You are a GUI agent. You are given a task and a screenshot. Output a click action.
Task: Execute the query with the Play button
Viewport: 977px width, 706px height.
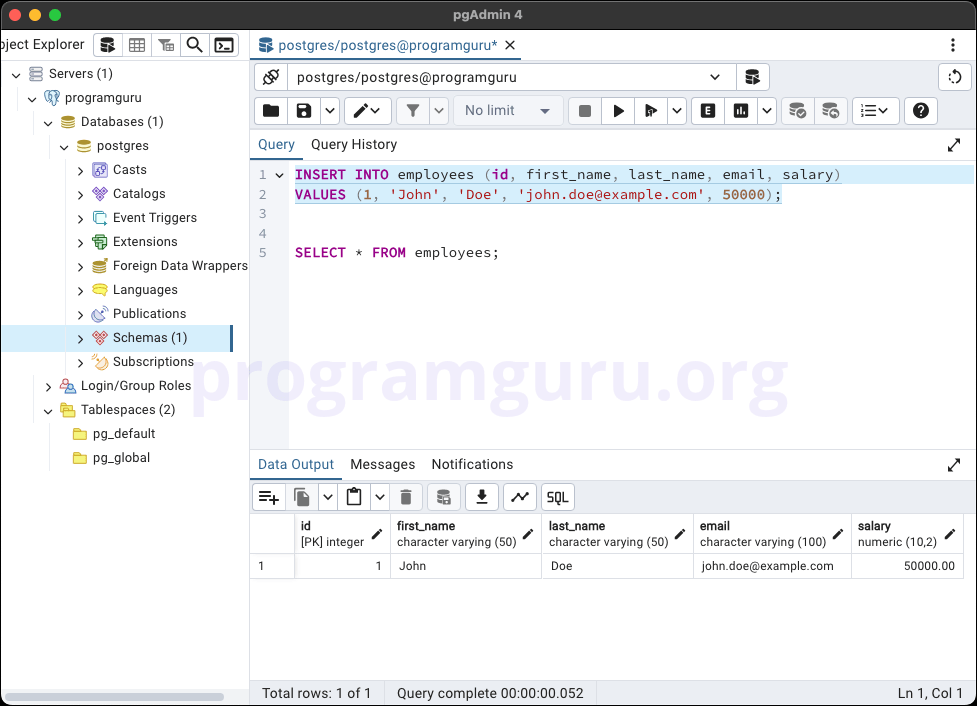[619, 110]
